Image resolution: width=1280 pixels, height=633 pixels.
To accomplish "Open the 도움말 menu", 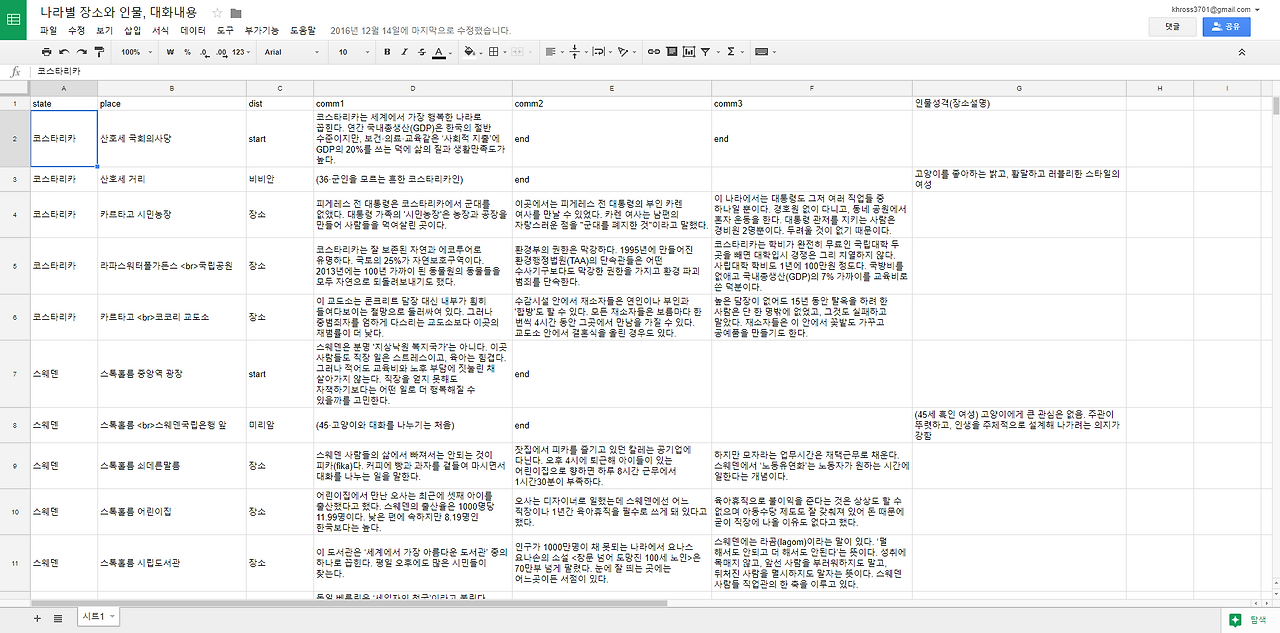I will (x=303, y=31).
